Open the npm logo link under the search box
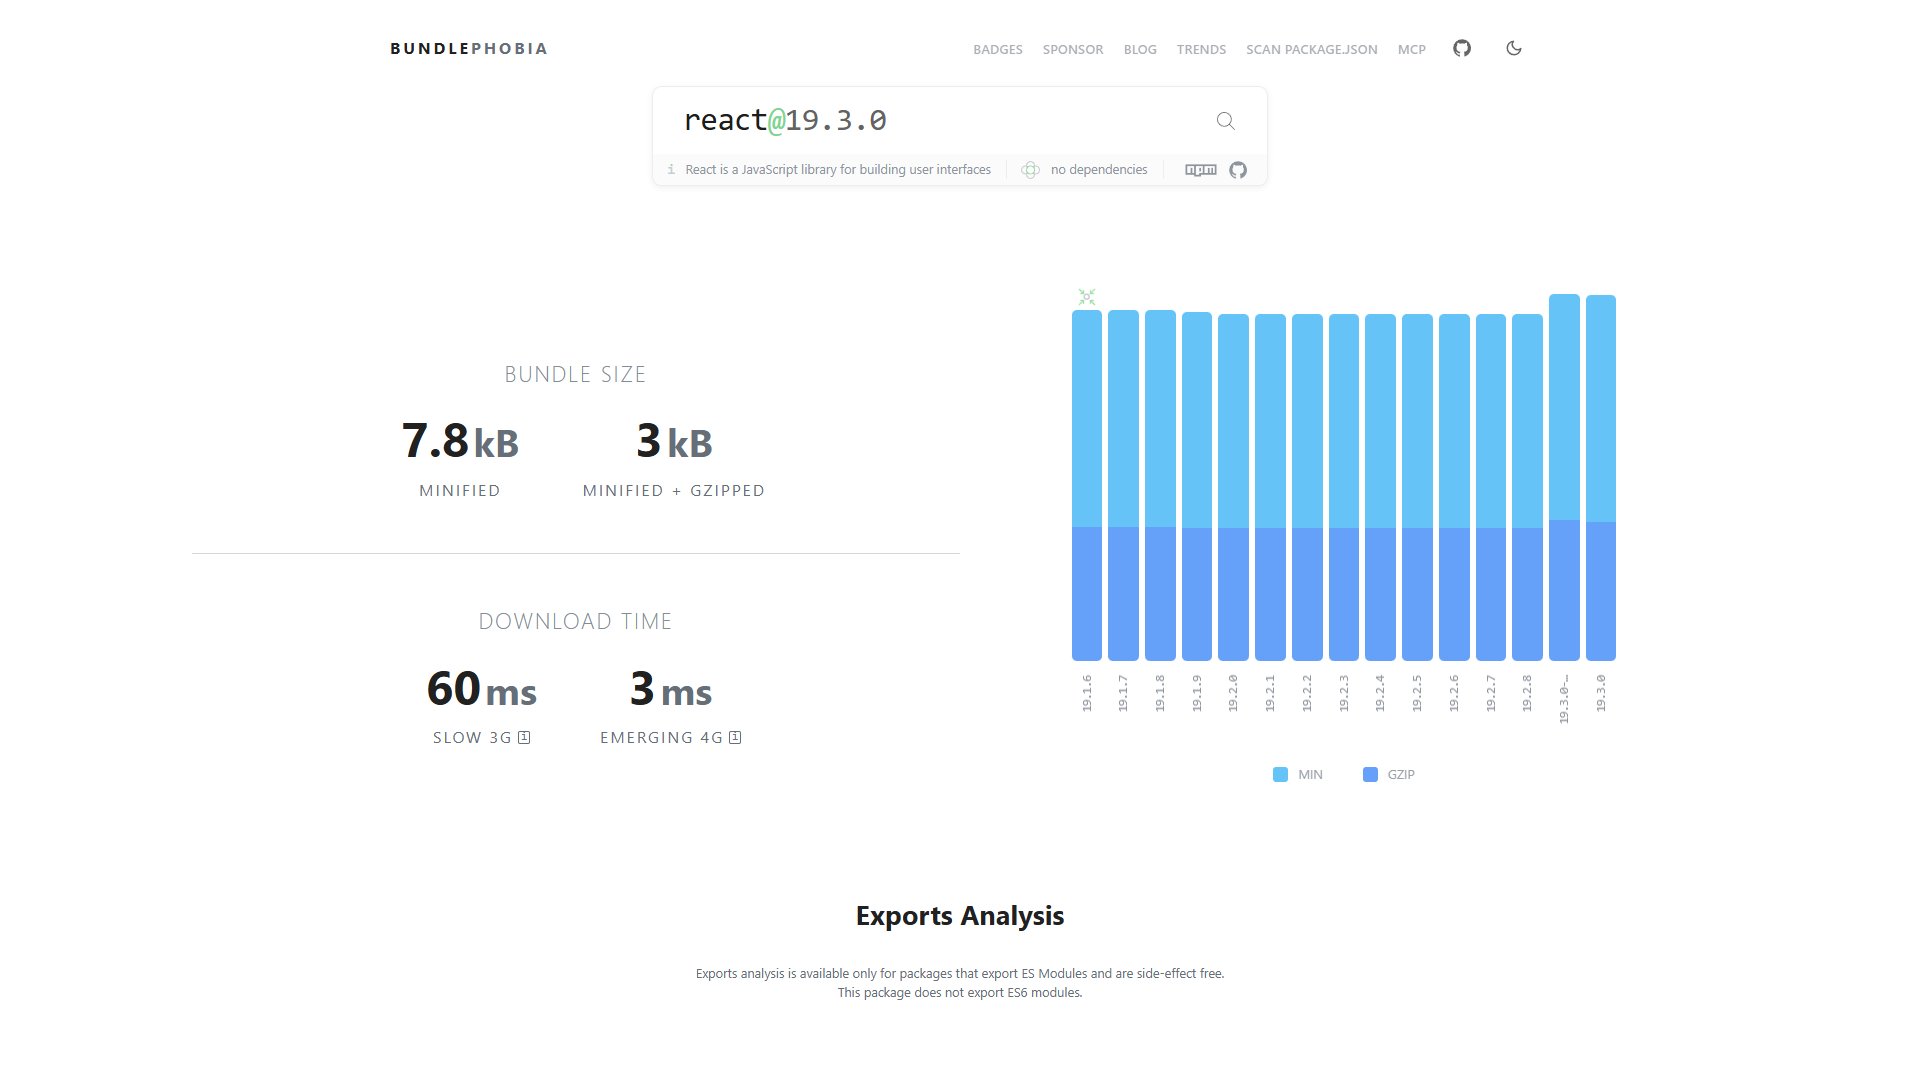The width and height of the screenshot is (1920, 1080). [x=1201, y=170]
